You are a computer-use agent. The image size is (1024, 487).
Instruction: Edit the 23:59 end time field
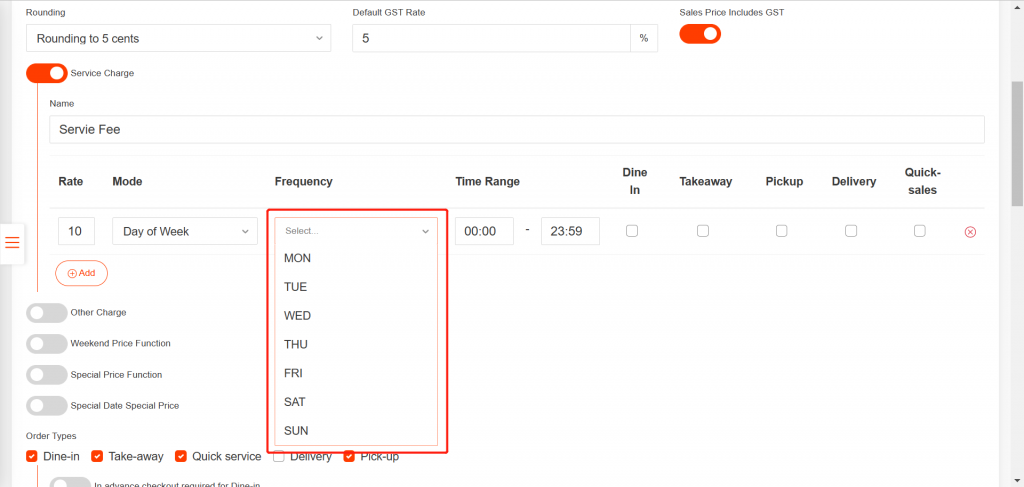(570, 231)
